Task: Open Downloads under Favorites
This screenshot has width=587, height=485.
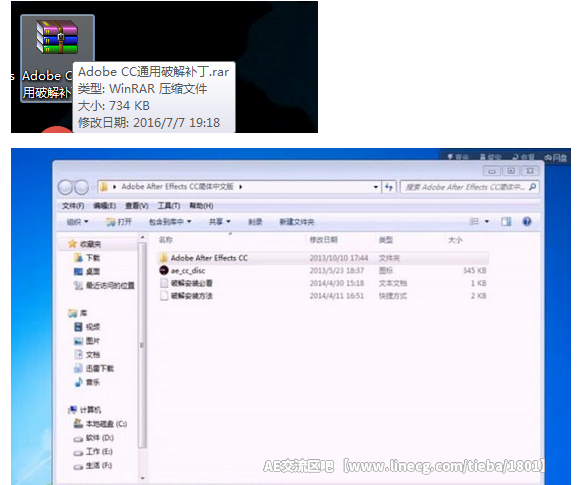Action: [87, 258]
